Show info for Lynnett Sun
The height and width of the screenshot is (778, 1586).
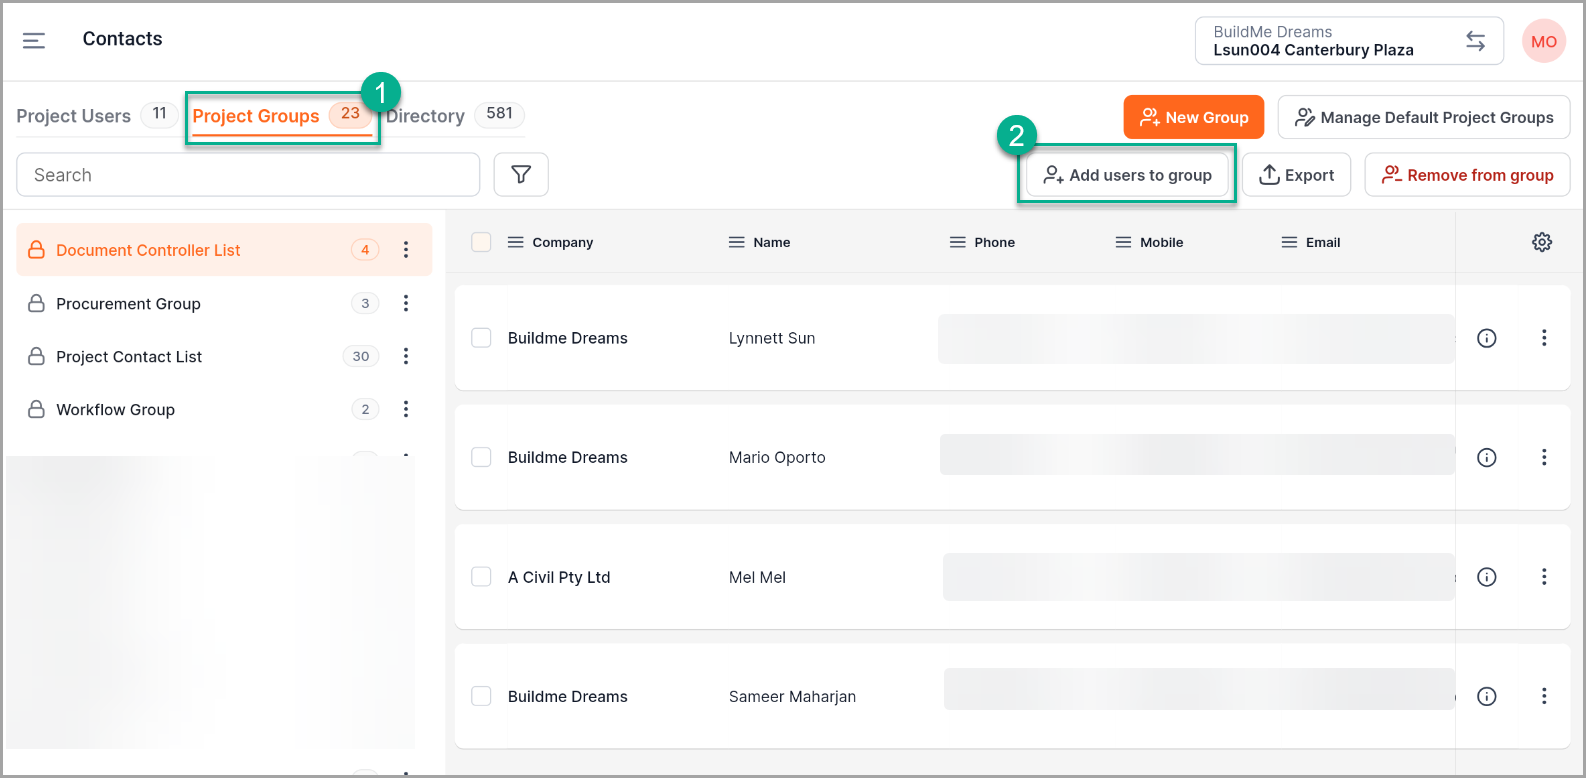pos(1487,338)
